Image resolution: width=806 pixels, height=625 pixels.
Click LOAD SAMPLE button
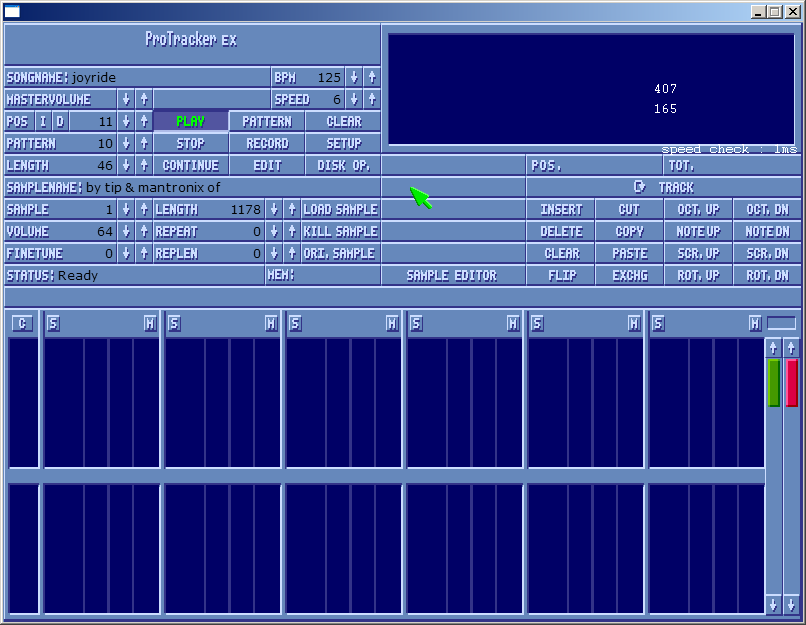[341, 209]
